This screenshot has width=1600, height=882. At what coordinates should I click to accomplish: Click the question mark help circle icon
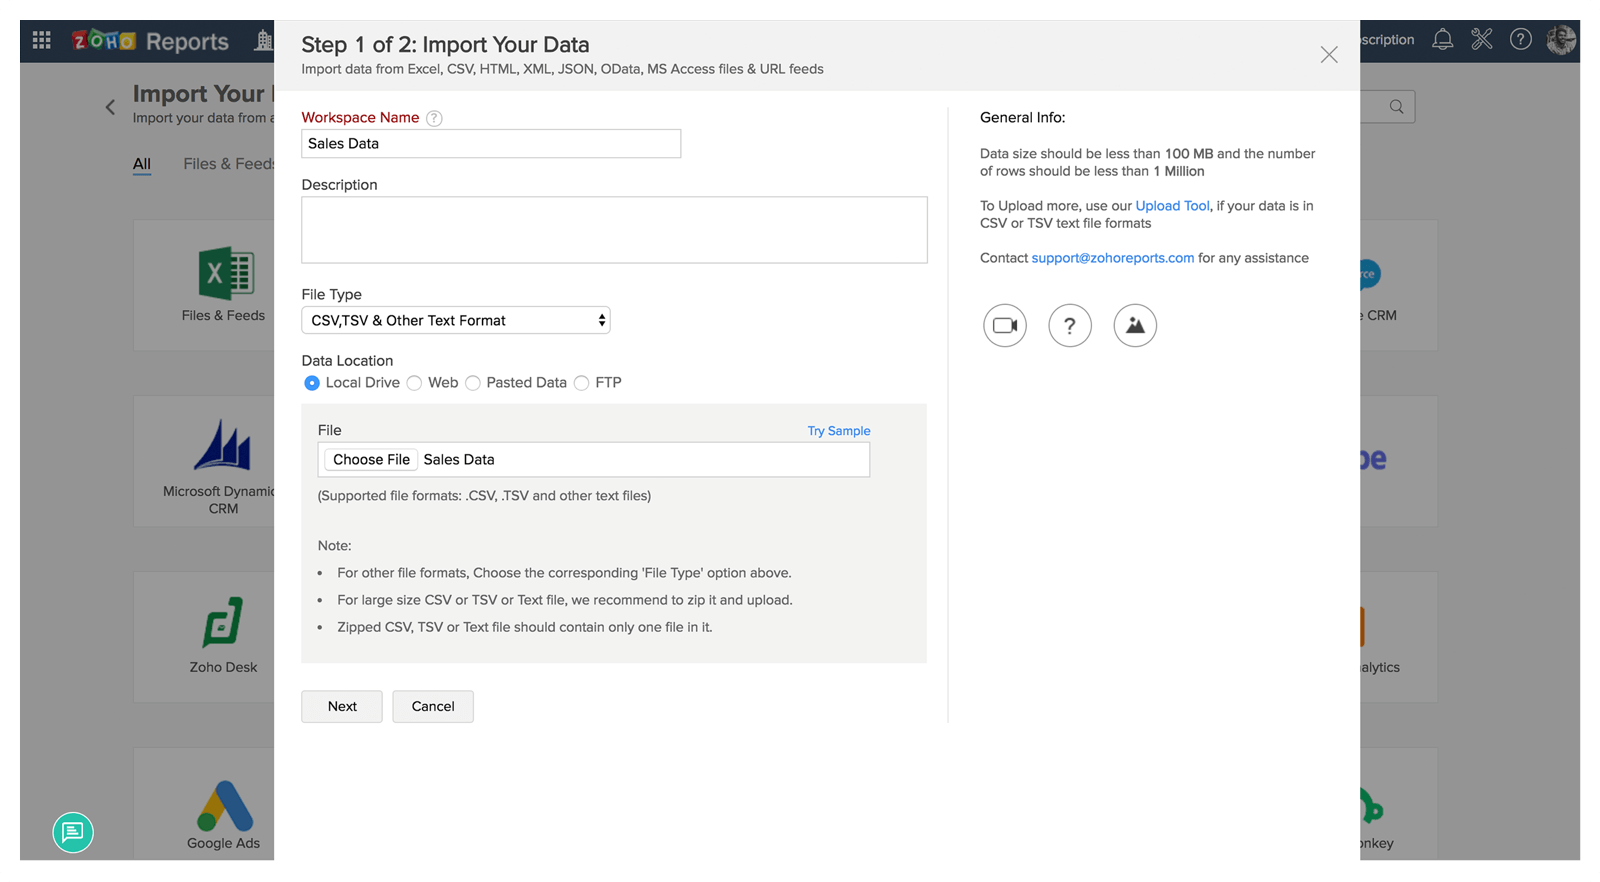pyautogui.click(x=1070, y=325)
